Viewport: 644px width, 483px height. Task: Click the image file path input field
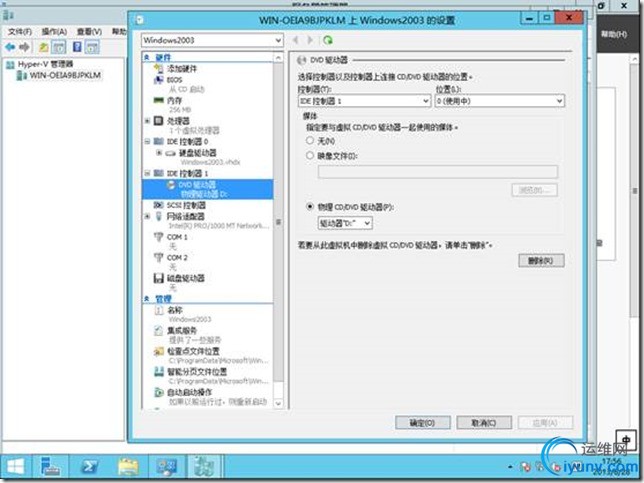438,171
